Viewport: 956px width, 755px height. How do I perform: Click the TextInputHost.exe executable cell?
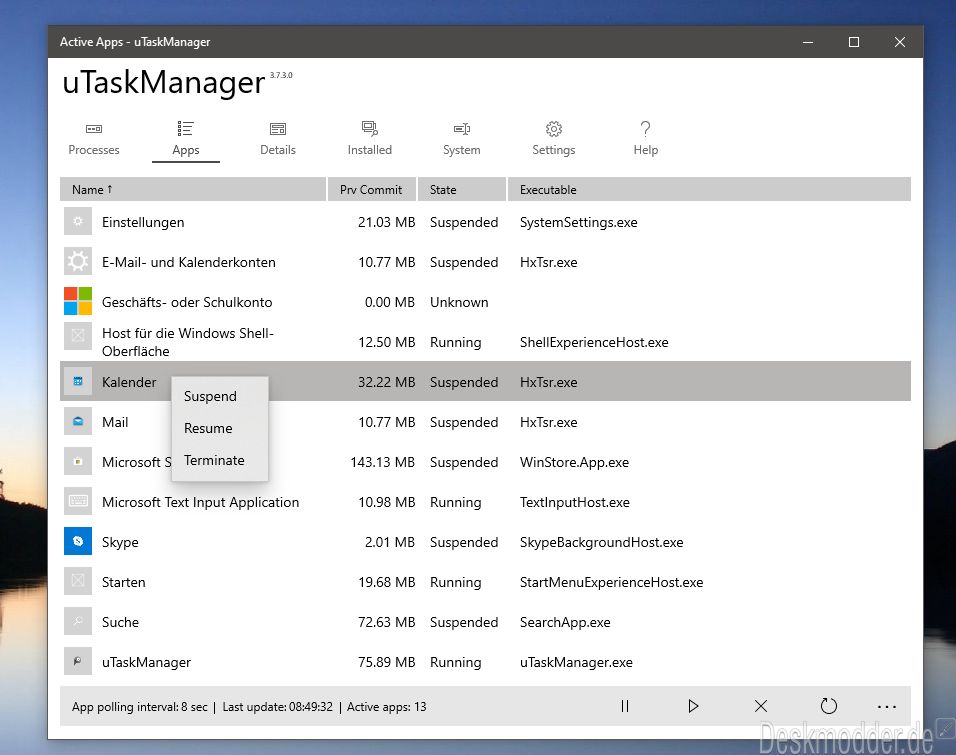click(574, 502)
